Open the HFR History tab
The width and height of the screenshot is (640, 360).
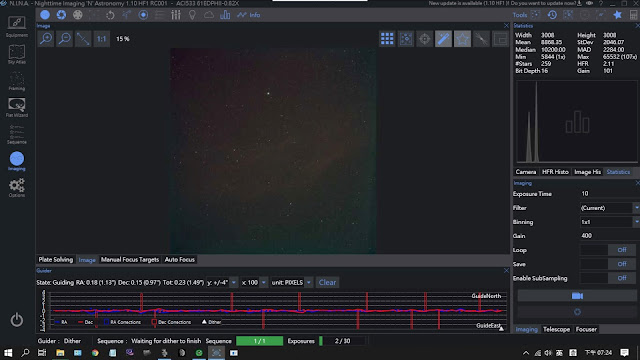tap(555, 172)
